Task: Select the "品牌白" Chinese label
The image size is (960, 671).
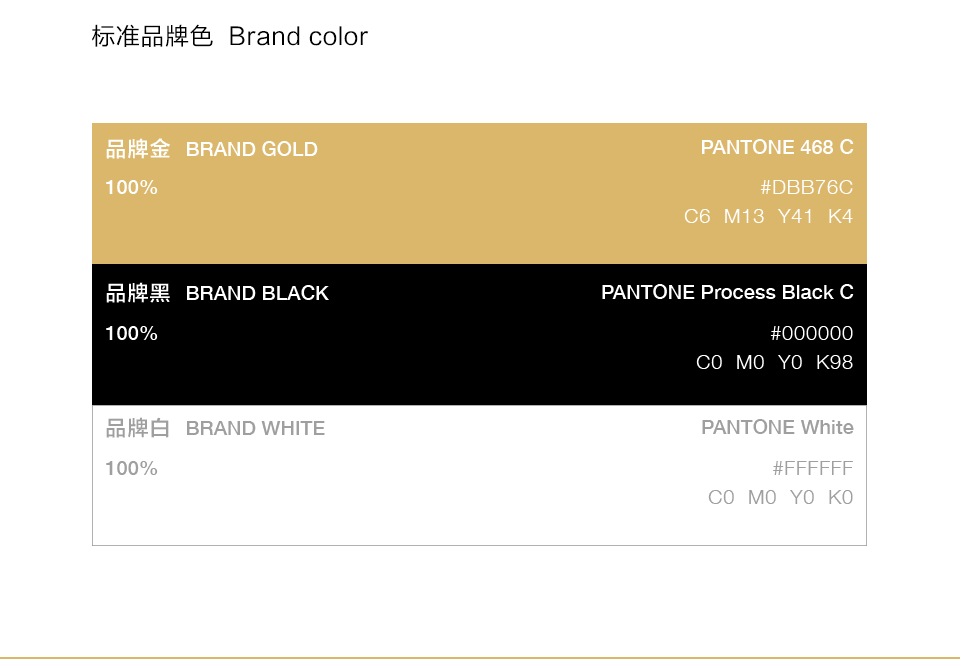Action: [138, 429]
